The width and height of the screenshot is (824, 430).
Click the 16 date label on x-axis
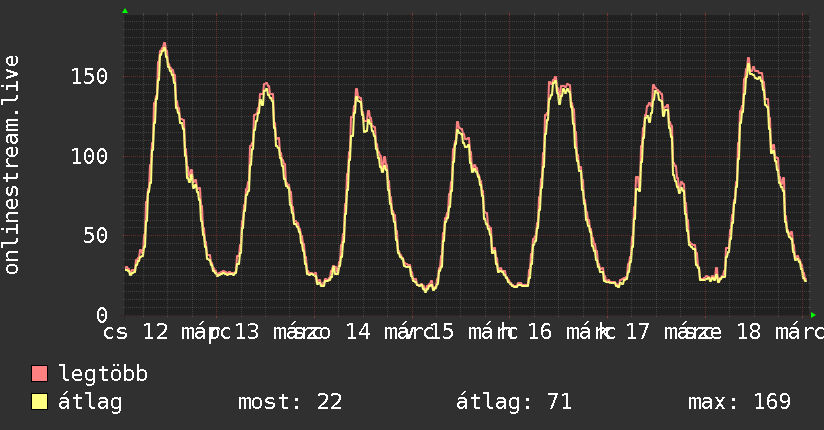click(x=540, y=332)
